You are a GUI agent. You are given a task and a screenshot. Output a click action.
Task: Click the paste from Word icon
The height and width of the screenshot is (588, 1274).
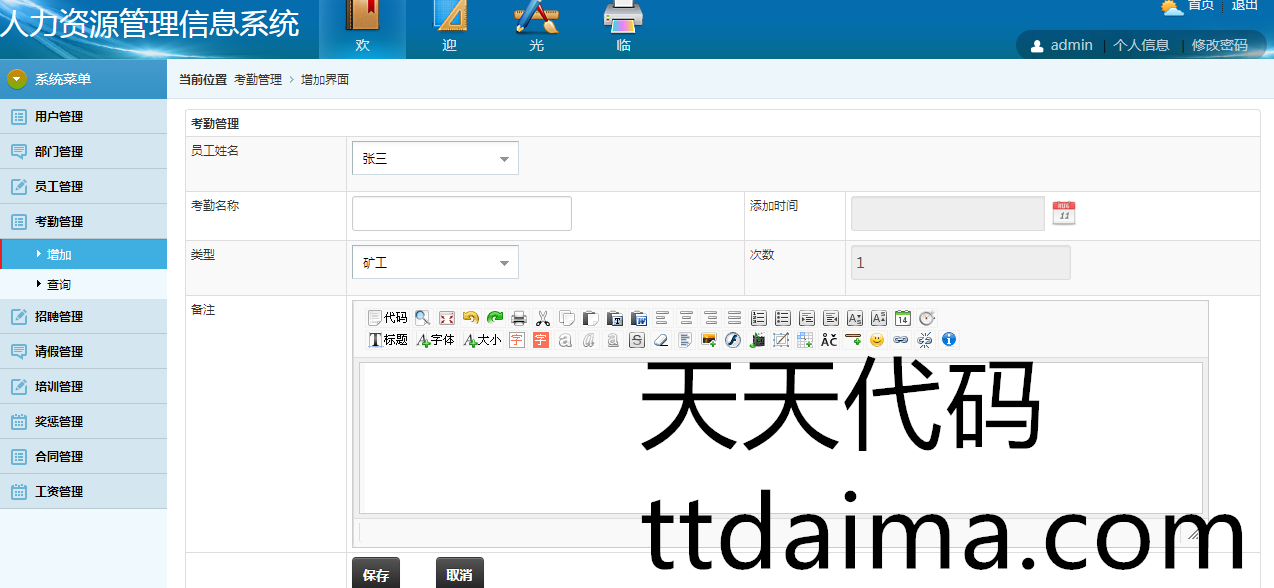tap(638, 318)
